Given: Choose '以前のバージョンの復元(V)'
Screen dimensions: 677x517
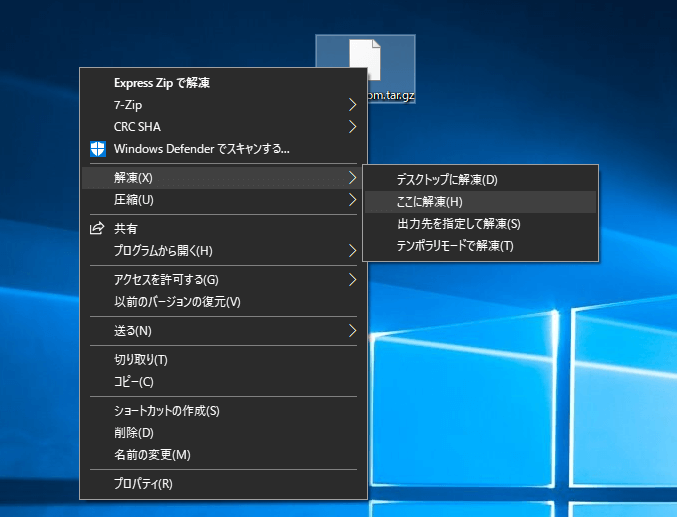Looking at the screenshot, I should (x=224, y=301).
